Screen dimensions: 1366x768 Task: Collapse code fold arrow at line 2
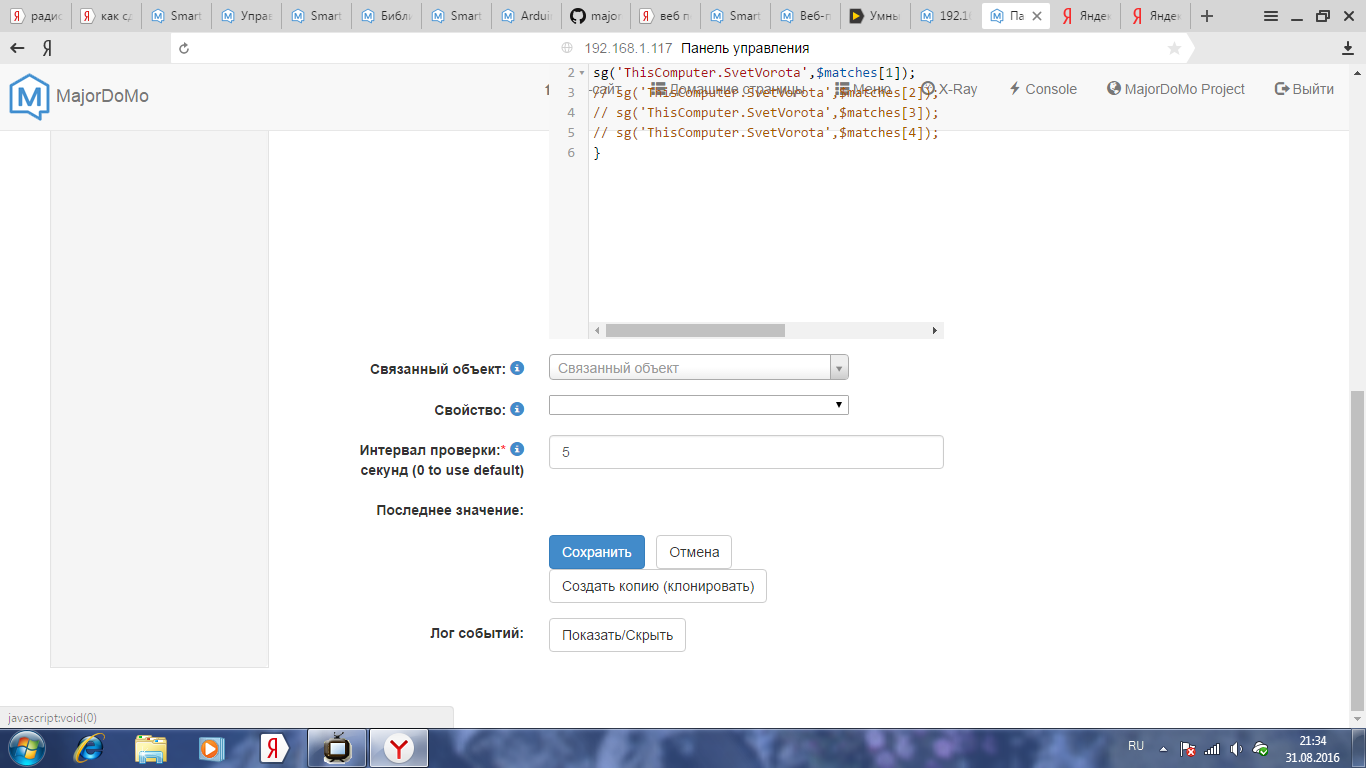click(x=583, y=73)
